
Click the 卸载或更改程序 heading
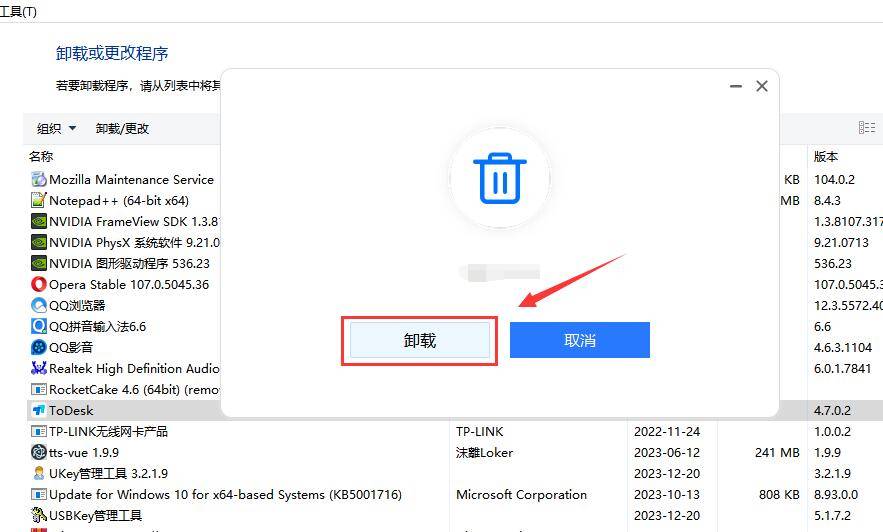112,53
